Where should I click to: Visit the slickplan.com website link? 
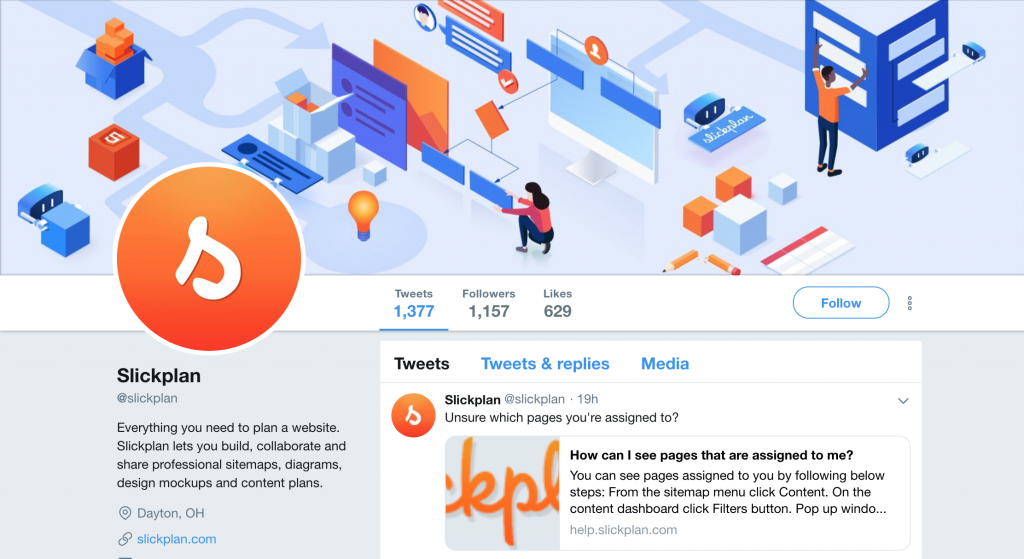click(176, 539)
